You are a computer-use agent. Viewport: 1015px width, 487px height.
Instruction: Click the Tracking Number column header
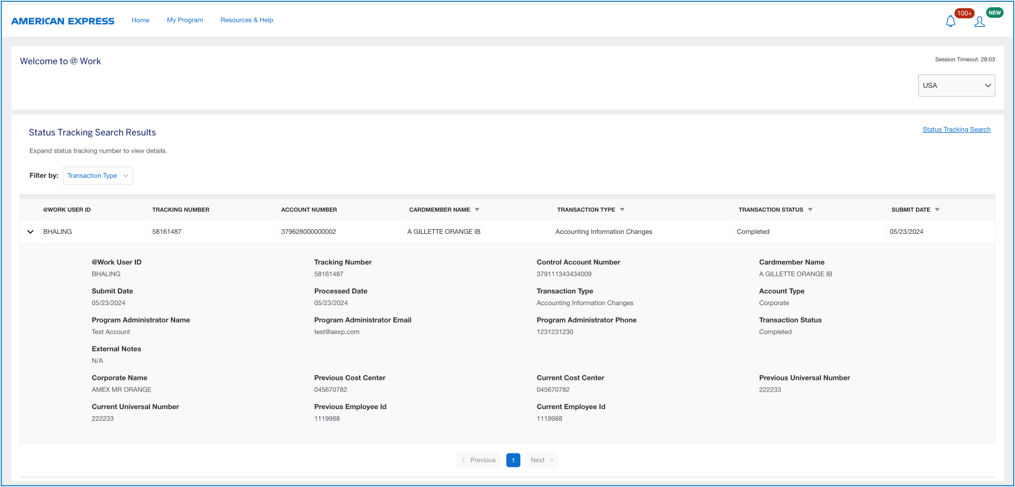click(181, 210)
